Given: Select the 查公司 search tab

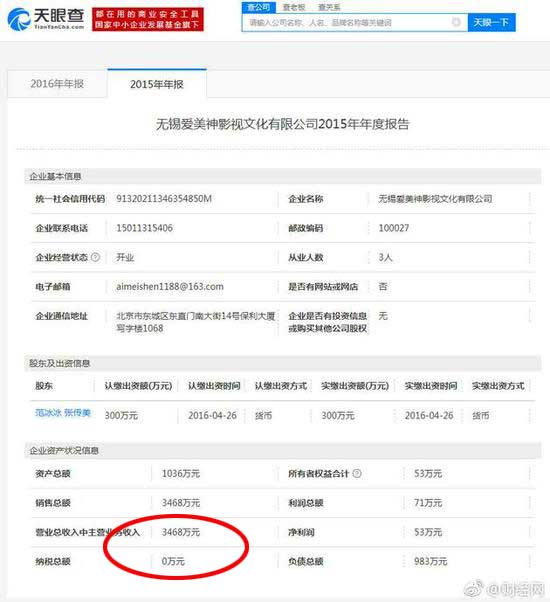Looking at the screenshot, I should pyautogui.click(x=259, y=7).
